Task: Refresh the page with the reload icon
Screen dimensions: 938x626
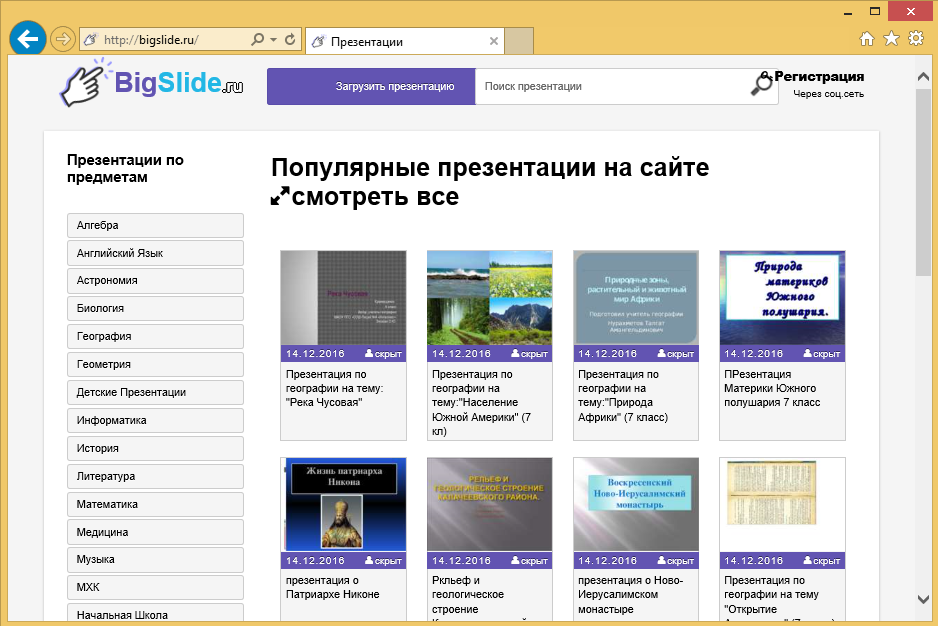Action: click(x=290, y=40)
